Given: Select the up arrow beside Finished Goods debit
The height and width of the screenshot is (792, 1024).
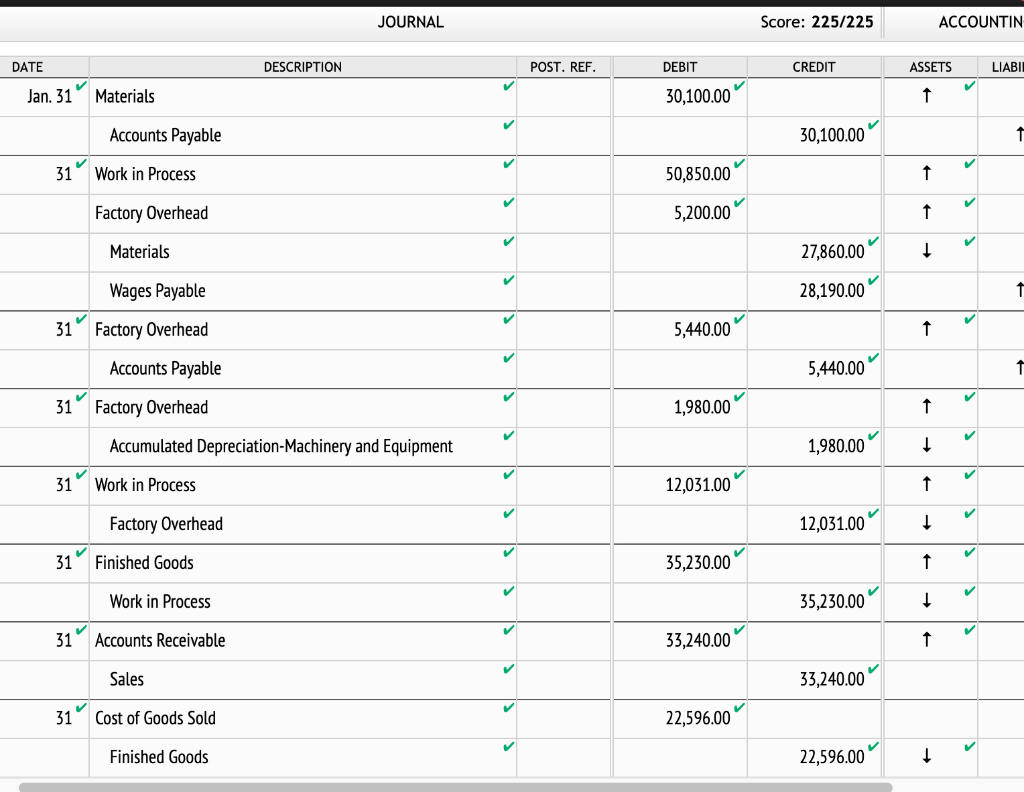Looking at the screenshot, I should point(928,563).
